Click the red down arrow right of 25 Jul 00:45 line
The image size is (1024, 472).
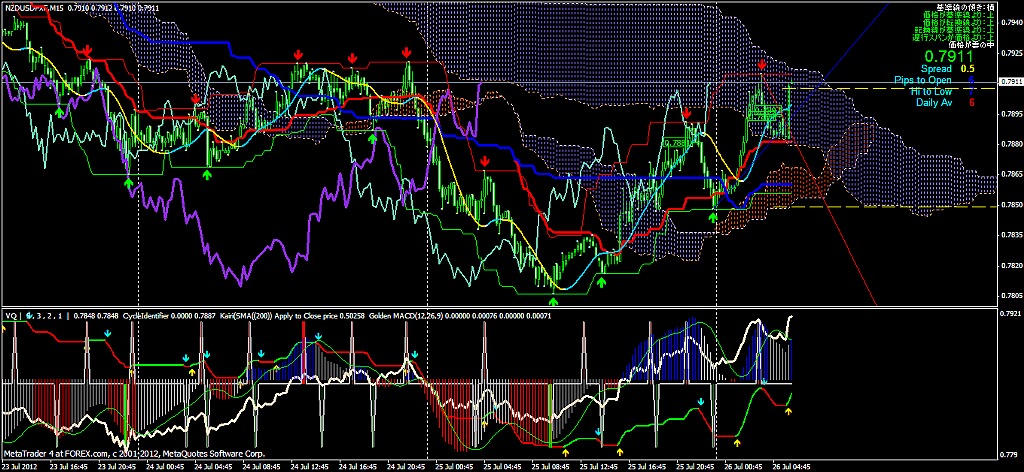pos(485,161)
